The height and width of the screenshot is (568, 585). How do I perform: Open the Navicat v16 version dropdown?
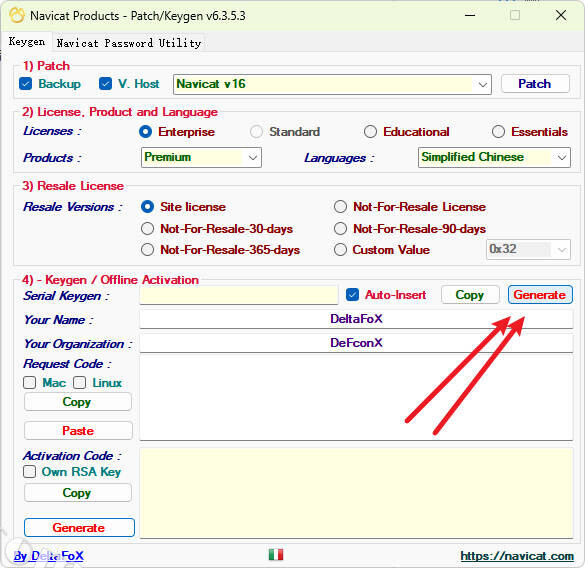(332, 84)
